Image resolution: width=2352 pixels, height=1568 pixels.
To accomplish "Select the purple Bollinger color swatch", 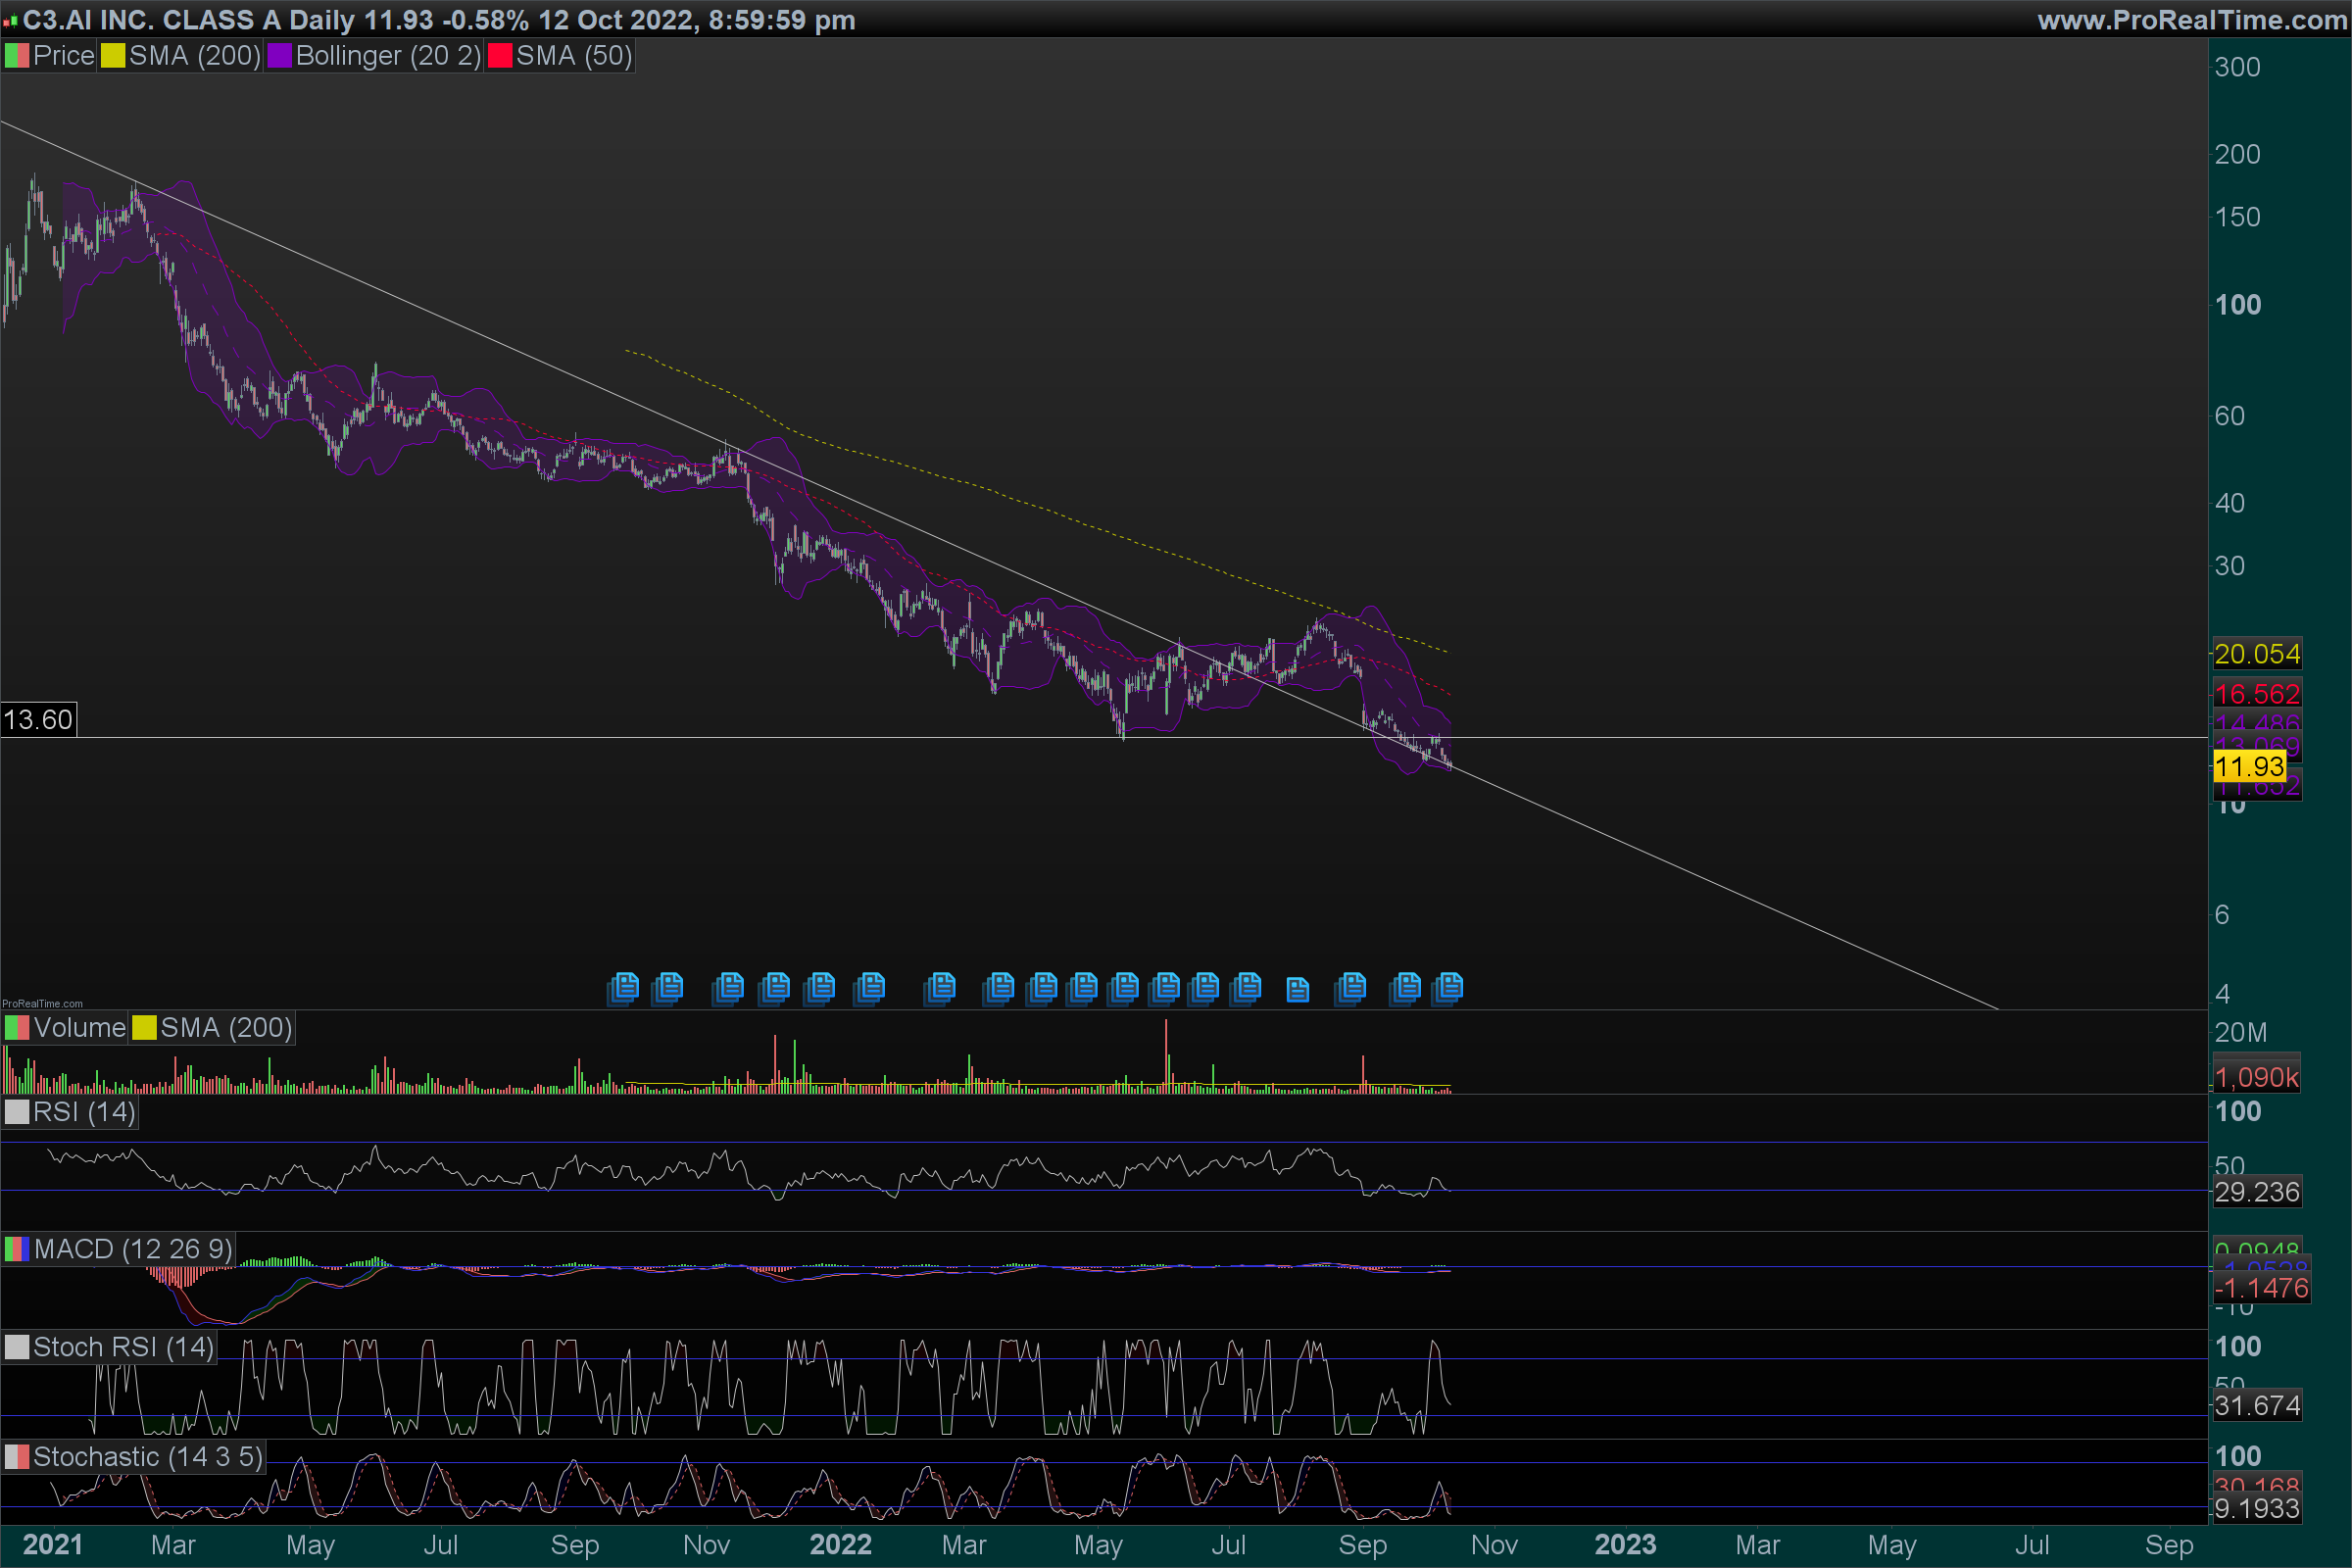I will pyautogui.click(x=280, y=56).
